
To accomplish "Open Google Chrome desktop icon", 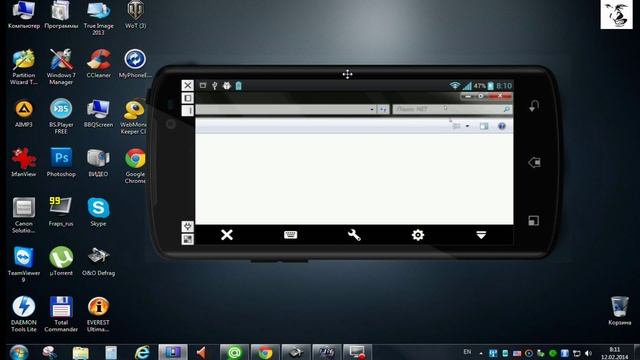I will [135, 166].
